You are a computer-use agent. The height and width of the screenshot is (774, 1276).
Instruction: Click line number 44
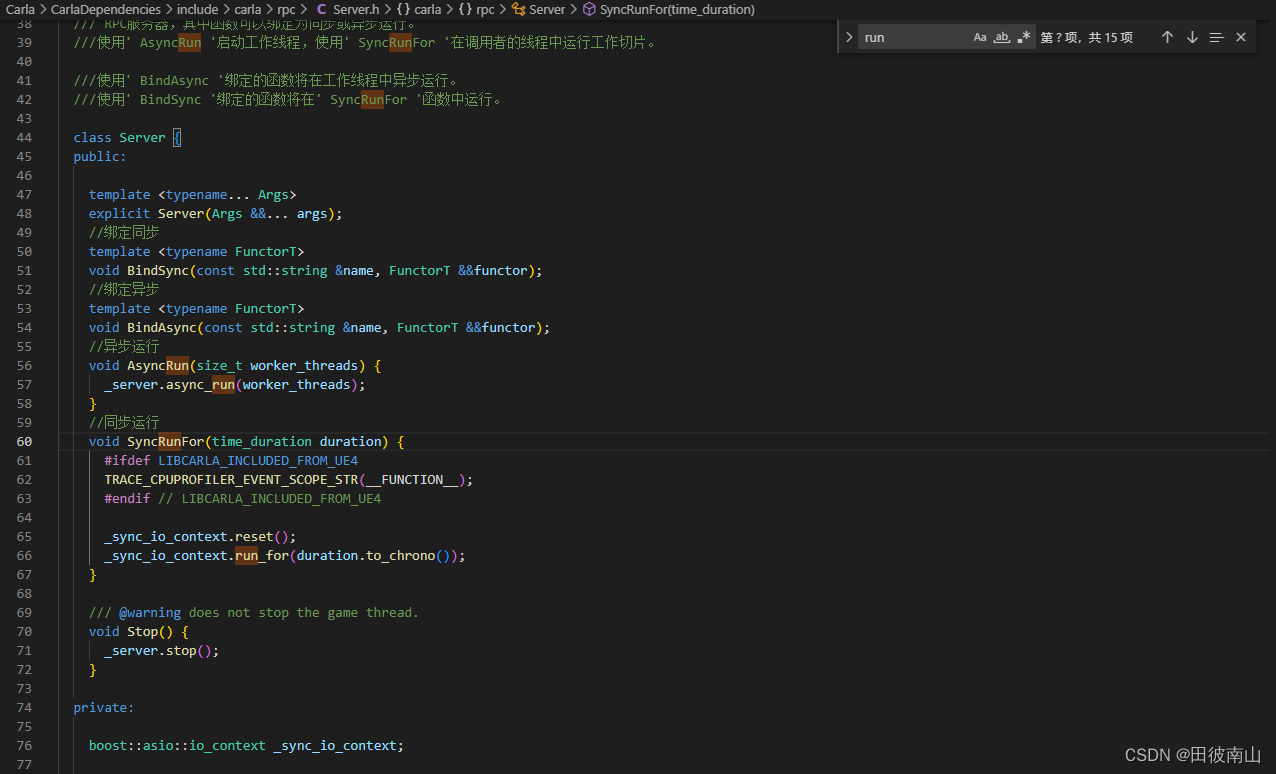25,137
